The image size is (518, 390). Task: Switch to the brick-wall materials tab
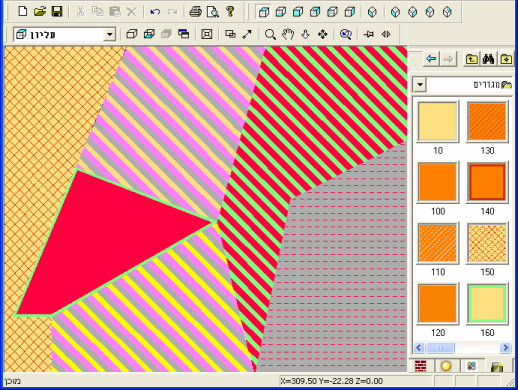(421, 366)
